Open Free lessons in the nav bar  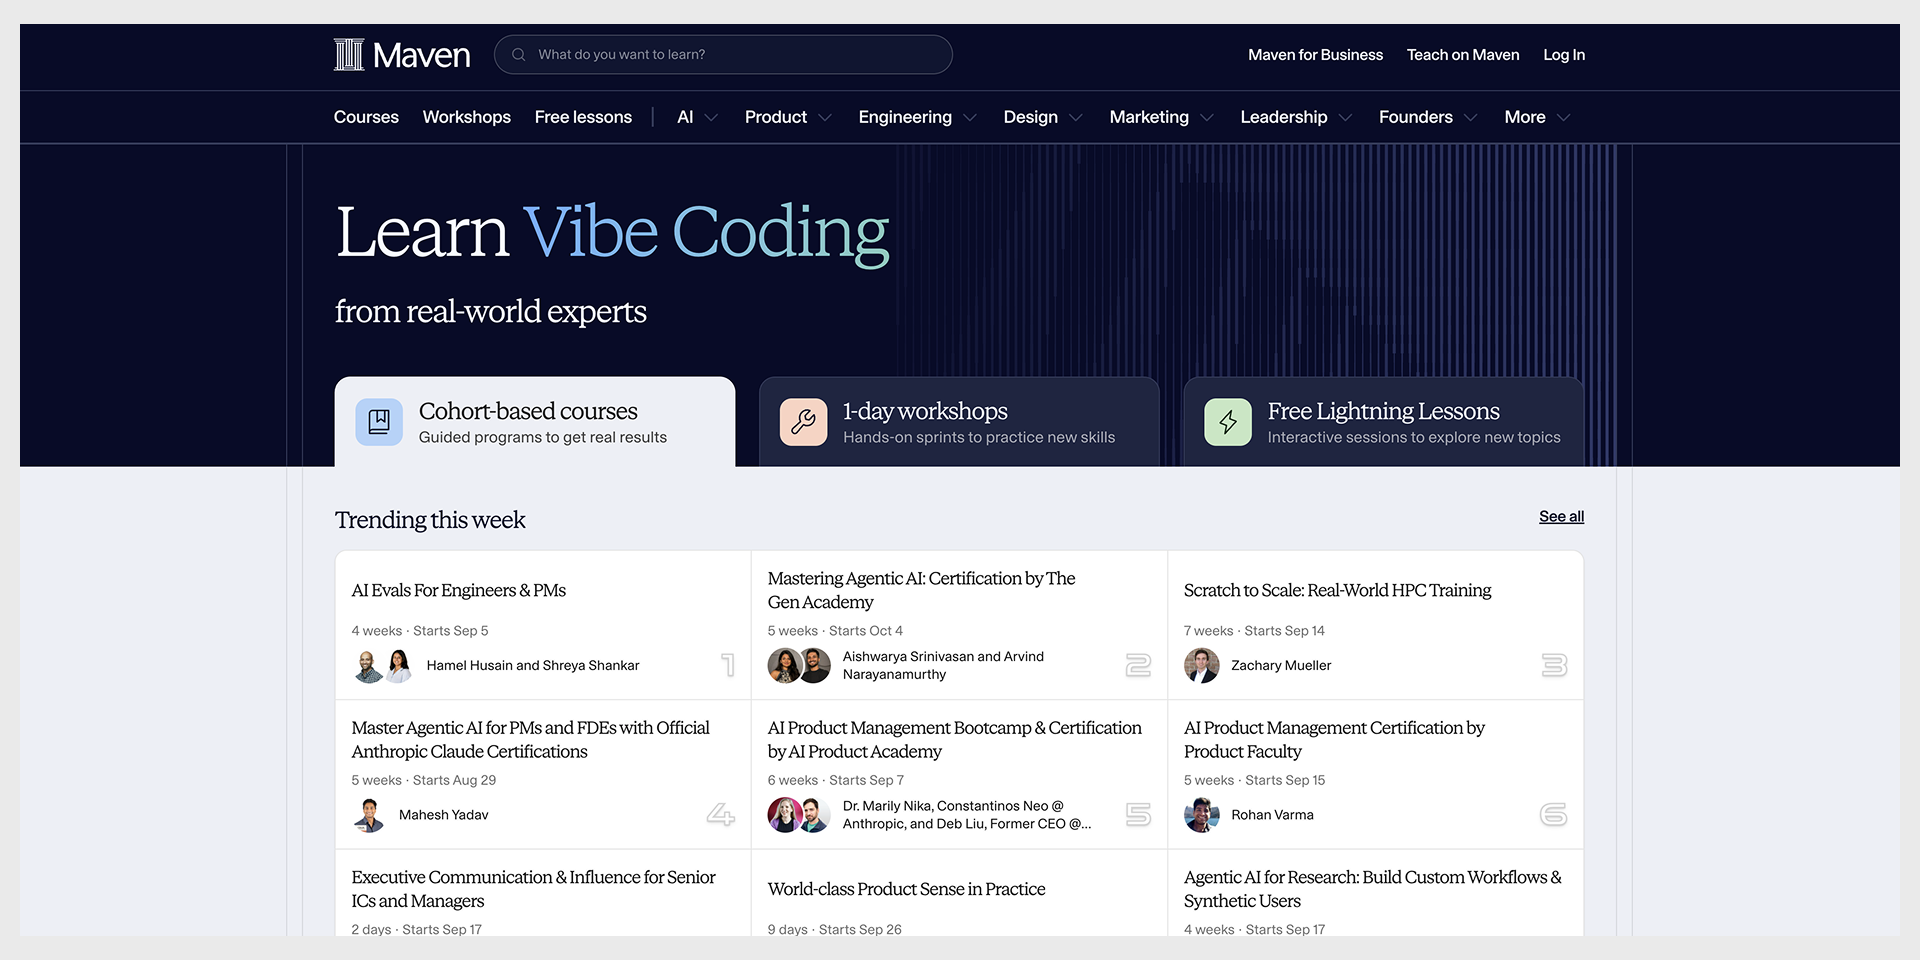583,117
